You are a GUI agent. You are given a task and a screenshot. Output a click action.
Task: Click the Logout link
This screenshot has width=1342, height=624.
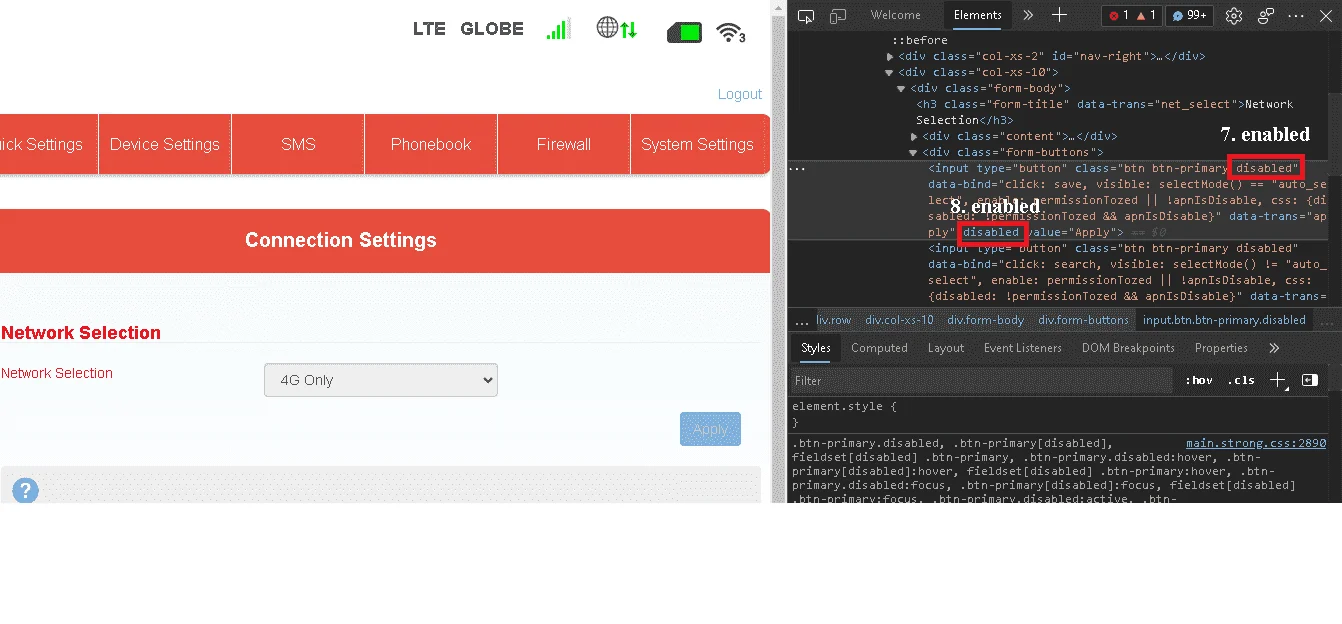[x=740, y=94]
